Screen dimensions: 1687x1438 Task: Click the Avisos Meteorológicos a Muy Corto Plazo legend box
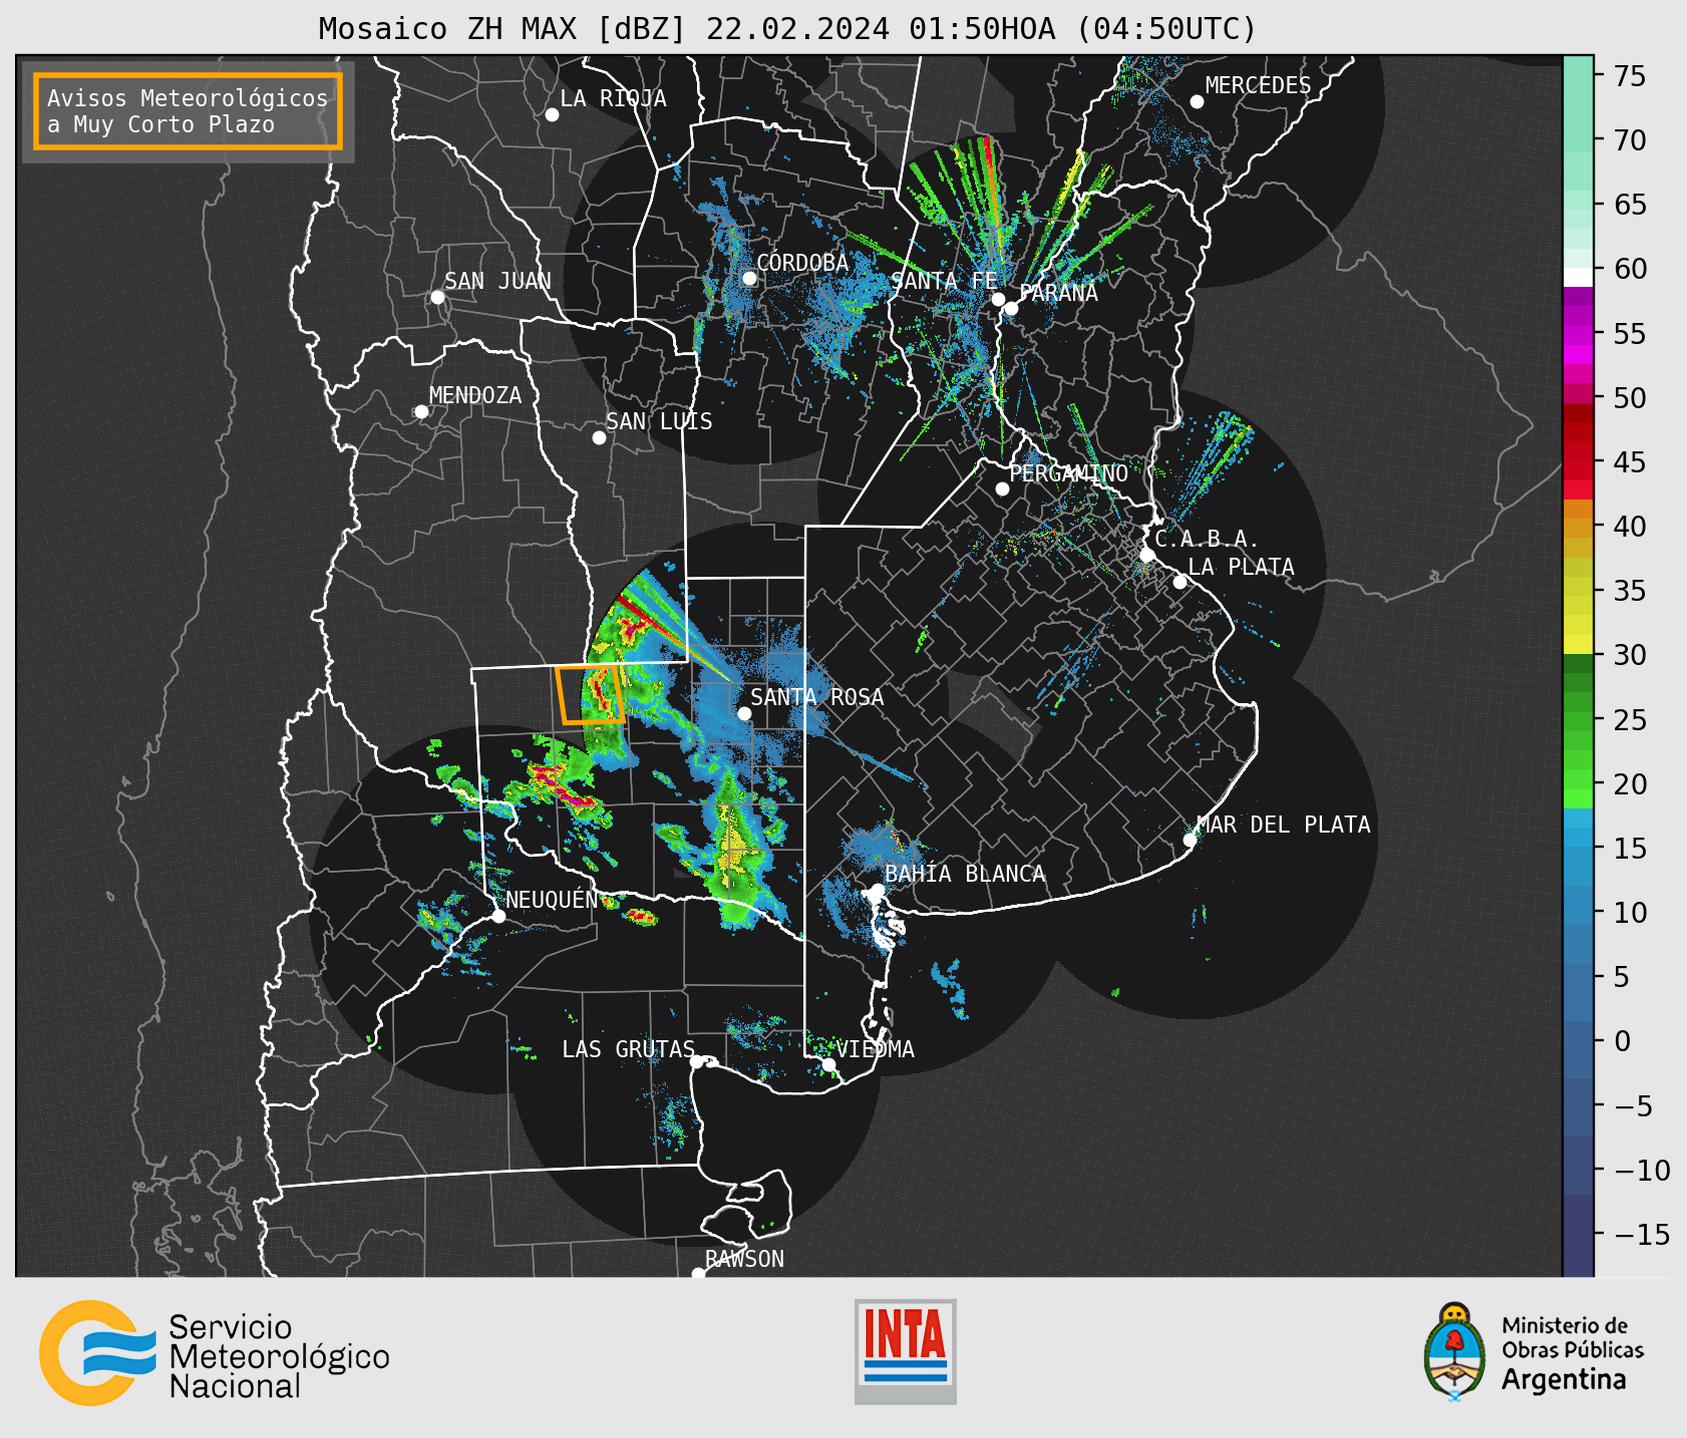(x=188, y=111)
